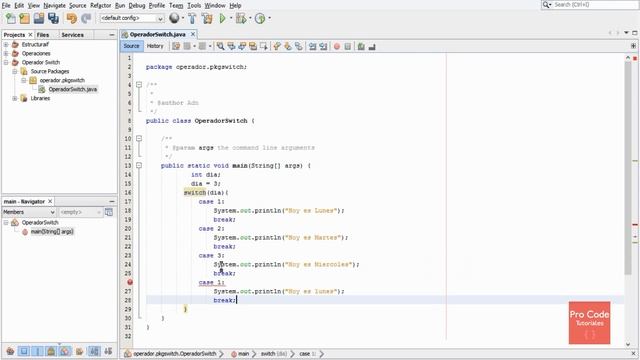Toggle Show Inherited Members in Navigator footer
The height and width of the screenshot is (360, 640).
tap(10, 351)
